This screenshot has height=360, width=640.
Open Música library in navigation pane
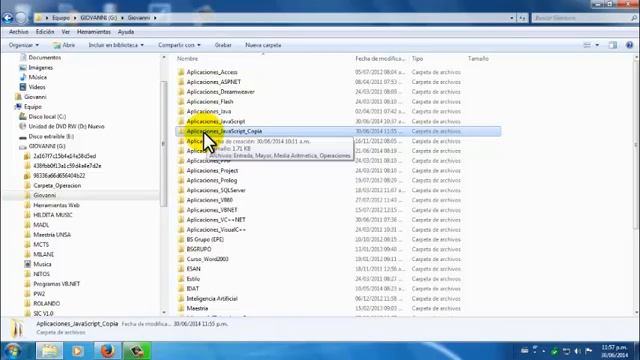pos(38,77)
